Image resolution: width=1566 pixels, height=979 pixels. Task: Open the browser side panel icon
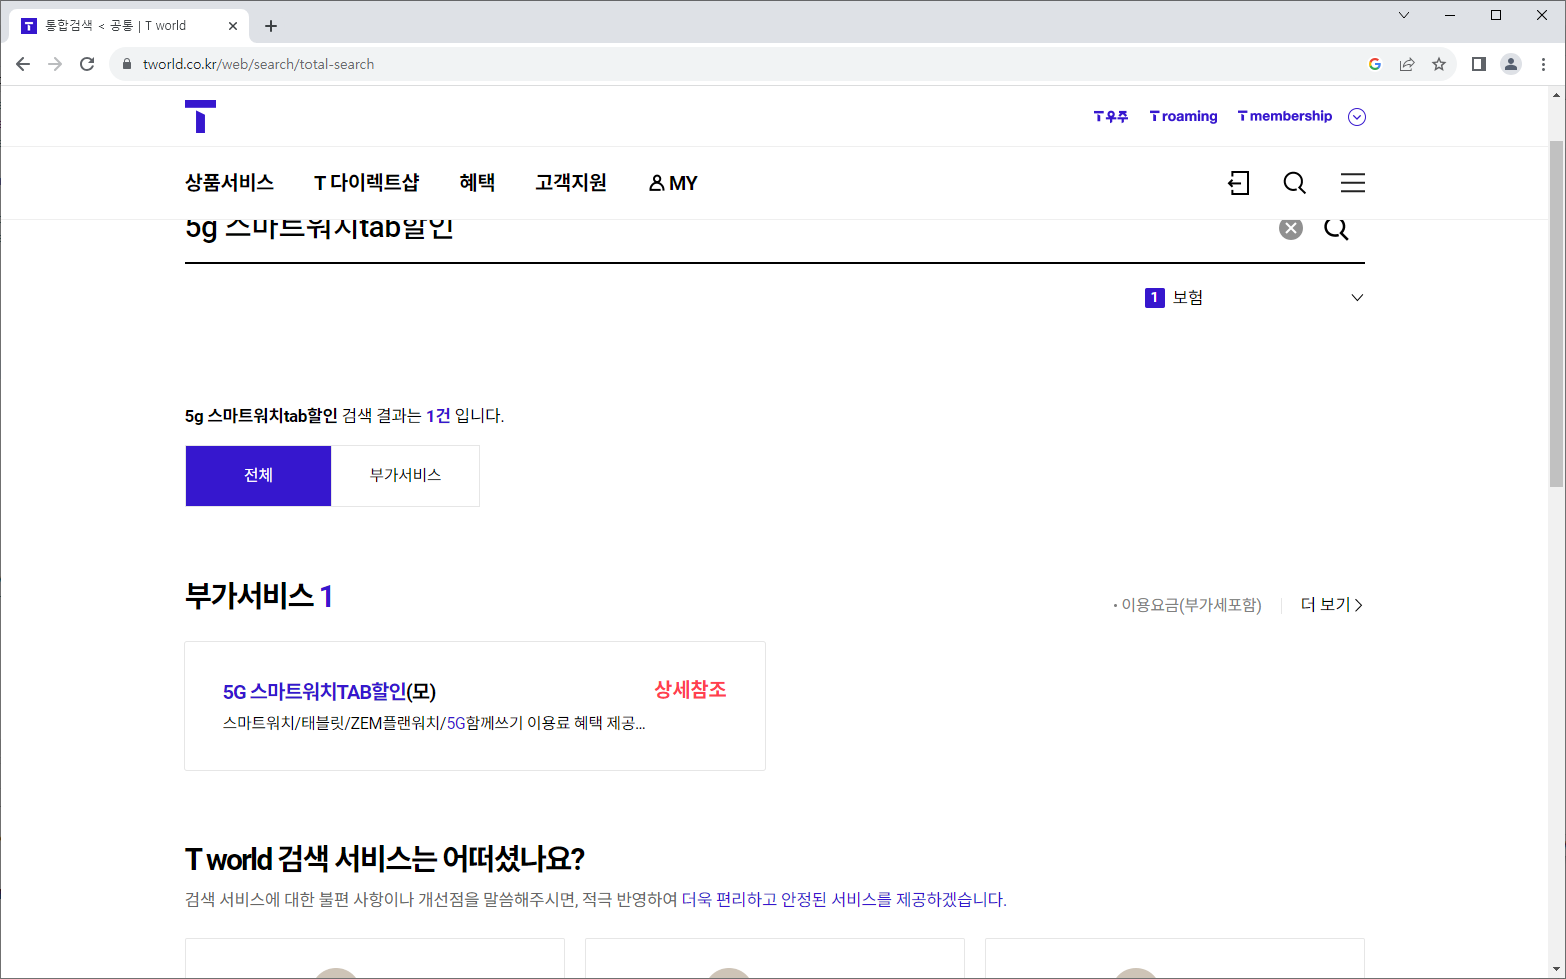click(x=1479, y=64)
